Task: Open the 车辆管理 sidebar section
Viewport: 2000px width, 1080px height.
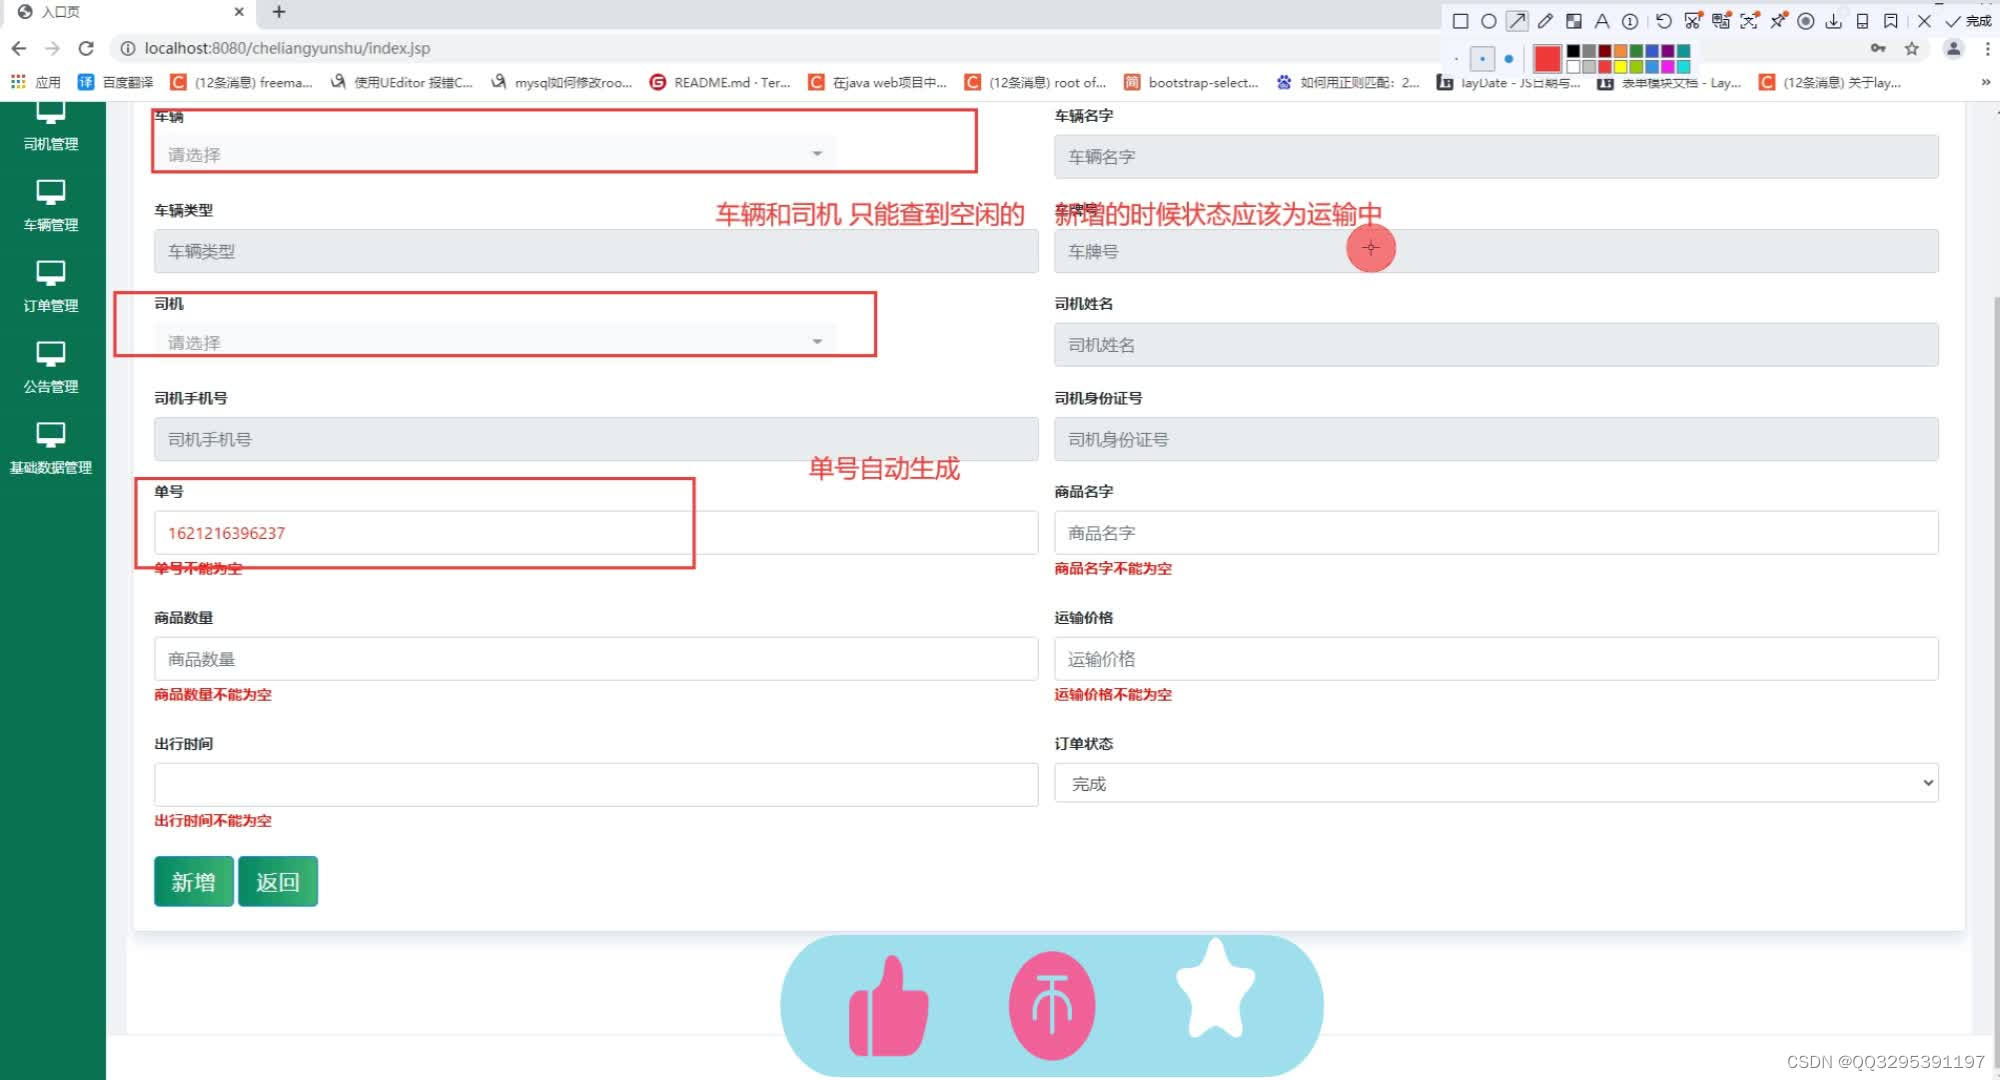Action: pos(51,207)
